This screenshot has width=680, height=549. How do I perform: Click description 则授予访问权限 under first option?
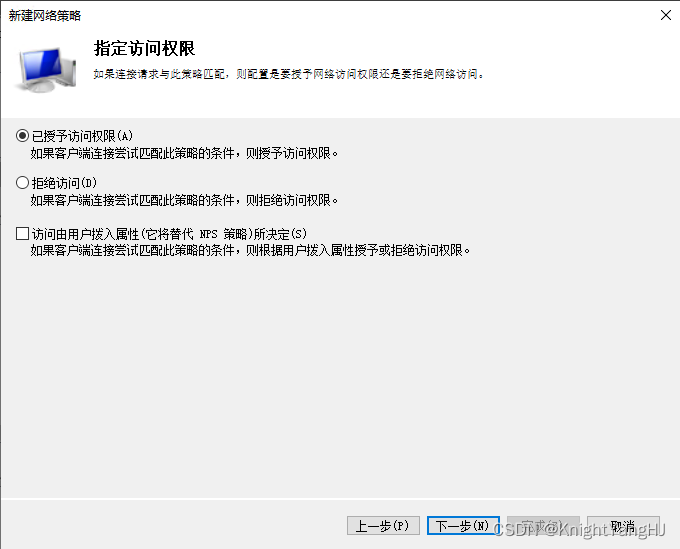pyautogui.click(x=292, y=153)
